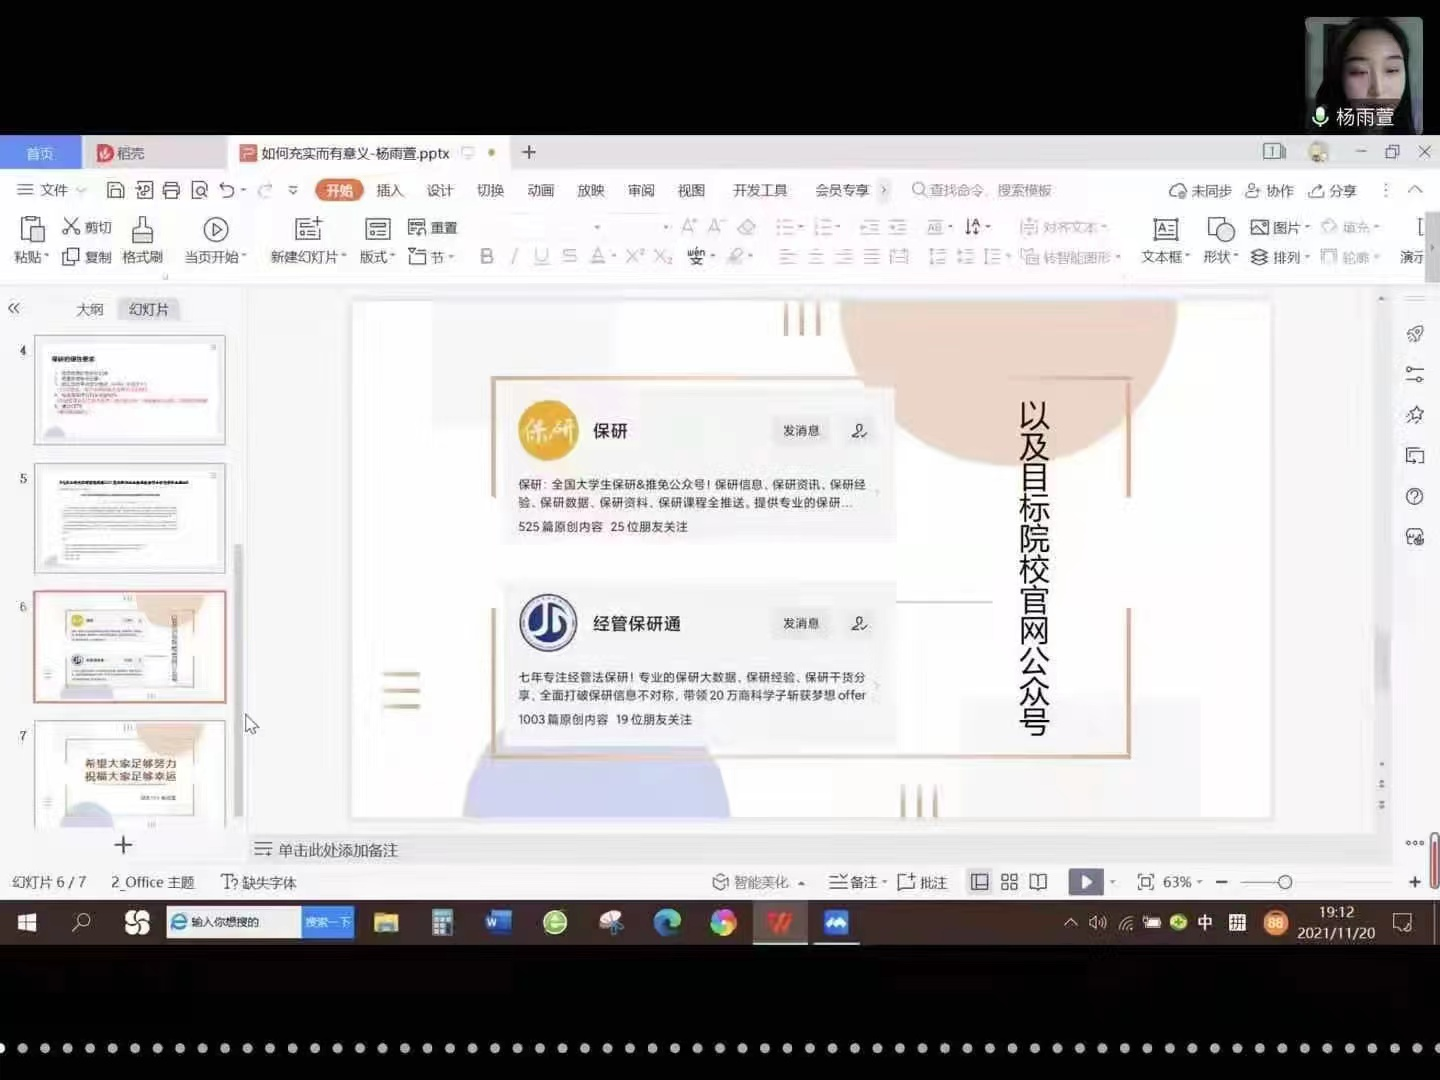The image size is (1440, 1080).
Task: Select slide 7 thumbnail in slide panel
Action: (x=129, y=775)
